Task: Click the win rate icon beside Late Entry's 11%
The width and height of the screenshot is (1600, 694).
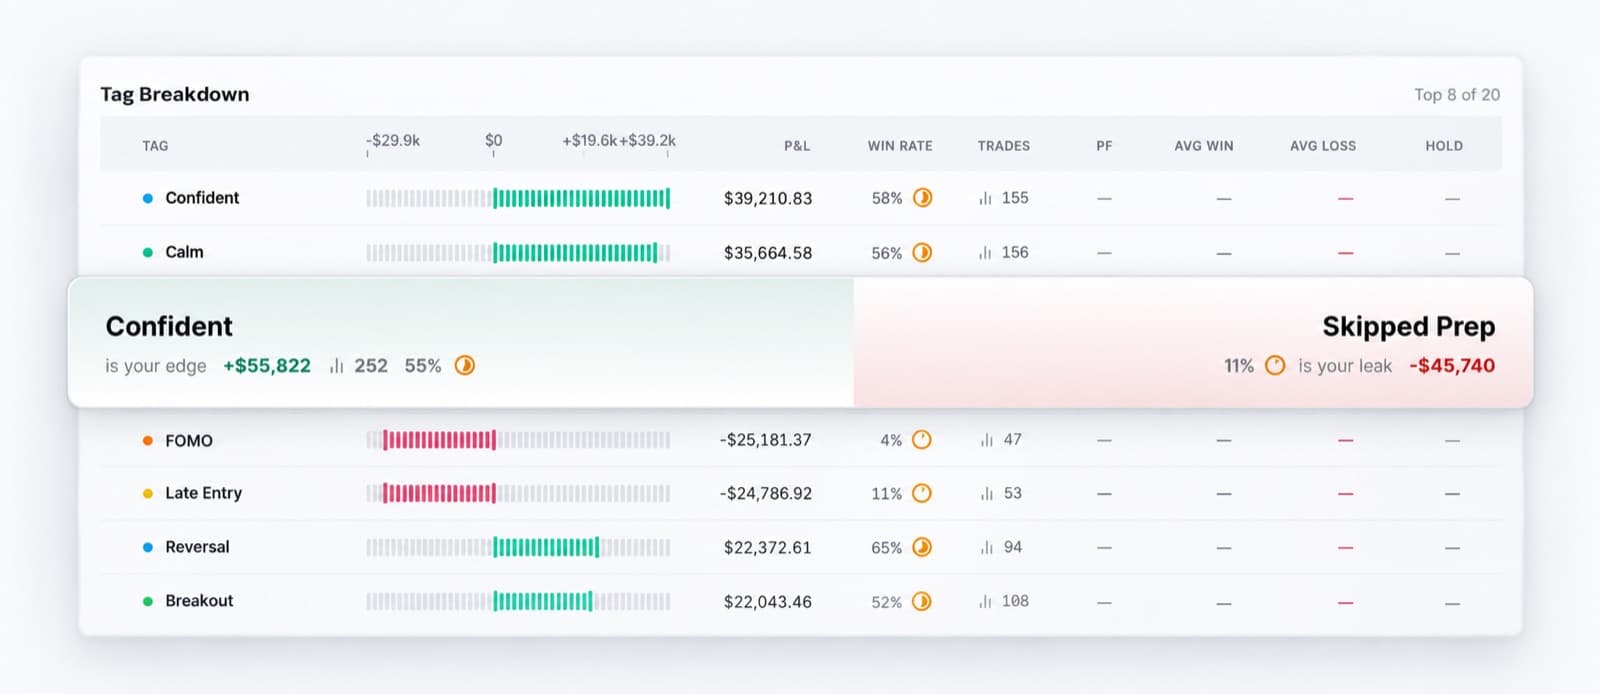Action: (x=922, y=493)
